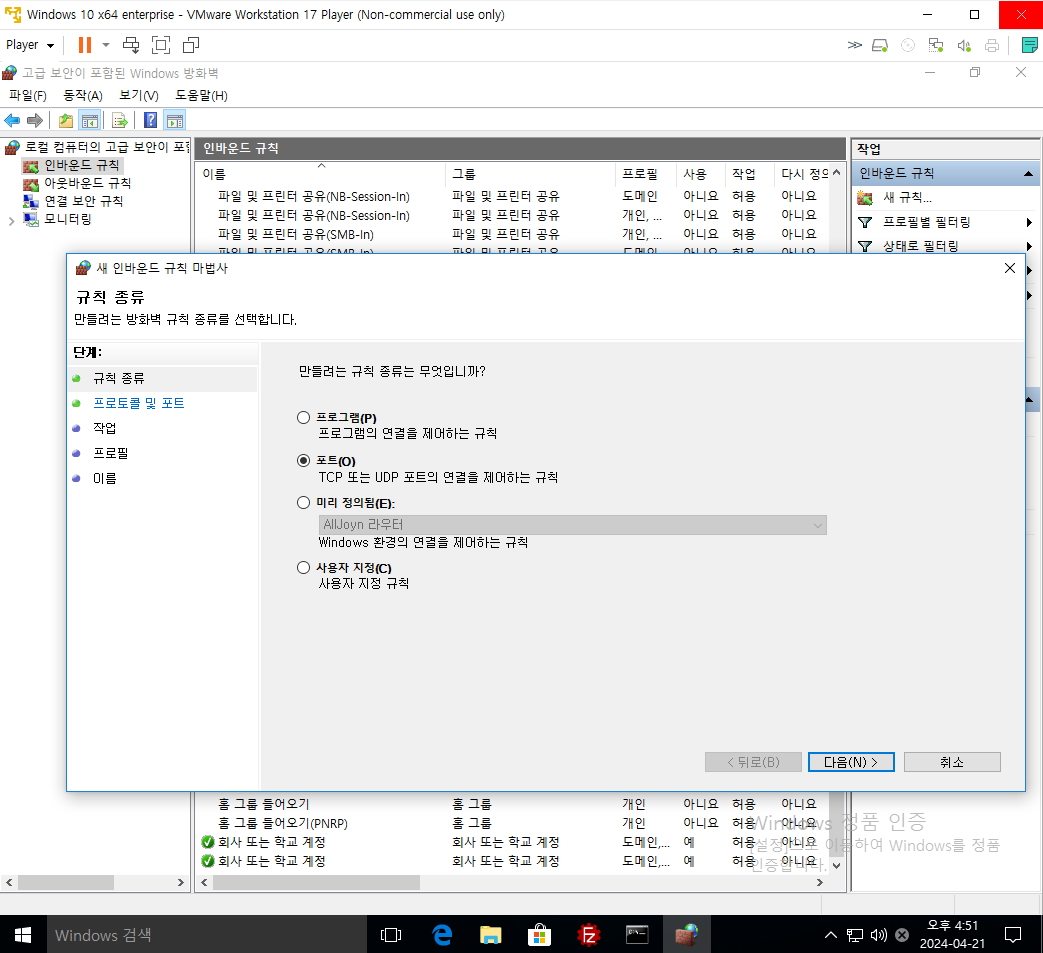Enter full screen mode in VMware toolbar

point(161,45)
